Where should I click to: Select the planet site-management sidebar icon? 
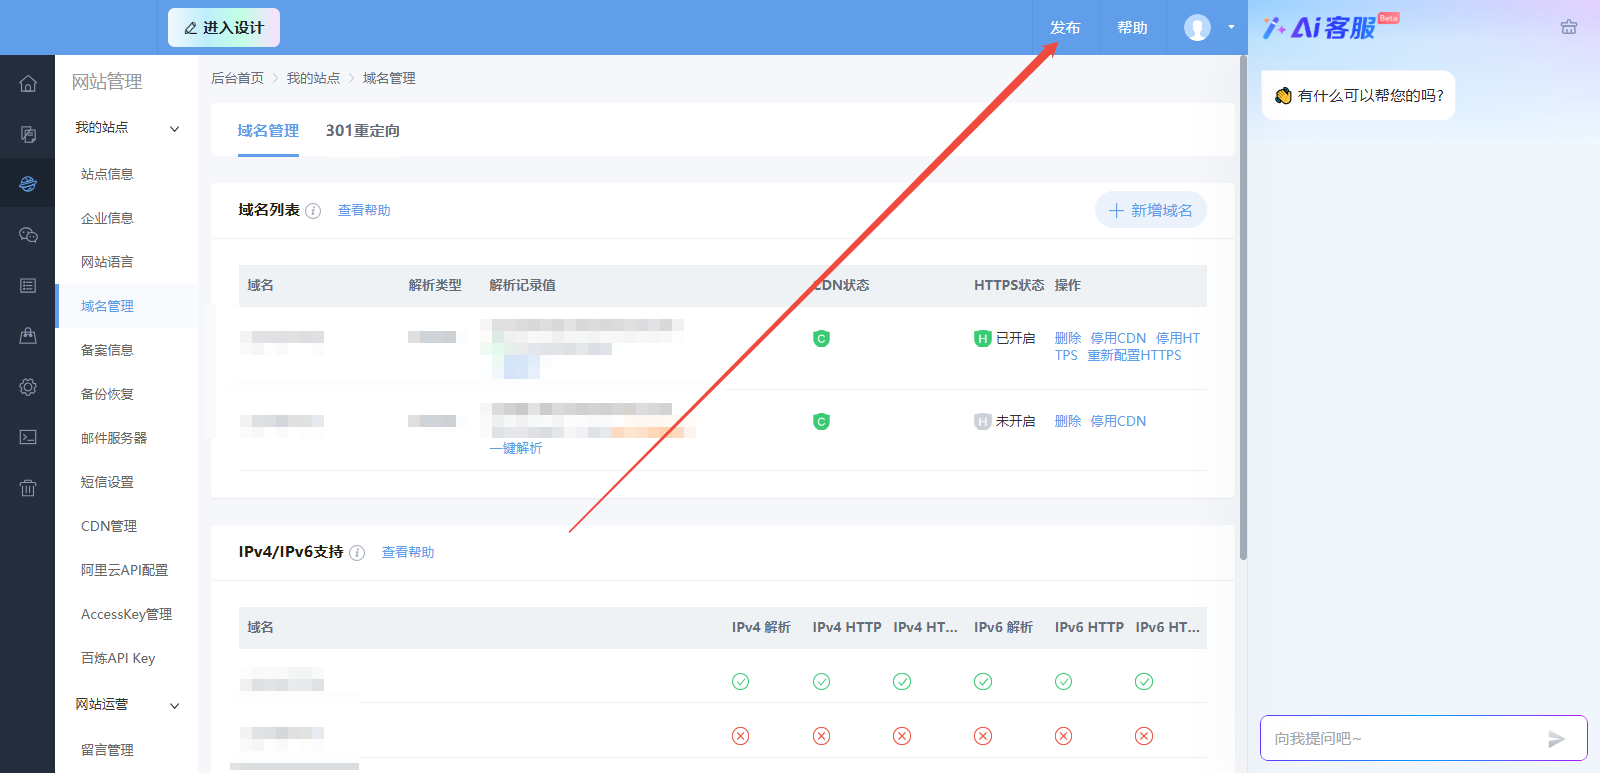click(28, 183)
